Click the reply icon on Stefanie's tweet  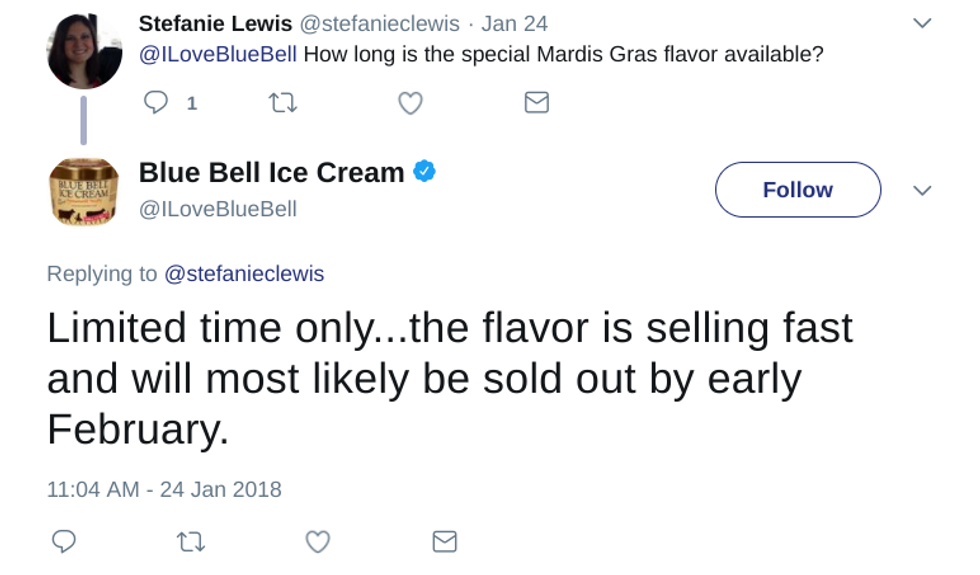tap(156, 102)
